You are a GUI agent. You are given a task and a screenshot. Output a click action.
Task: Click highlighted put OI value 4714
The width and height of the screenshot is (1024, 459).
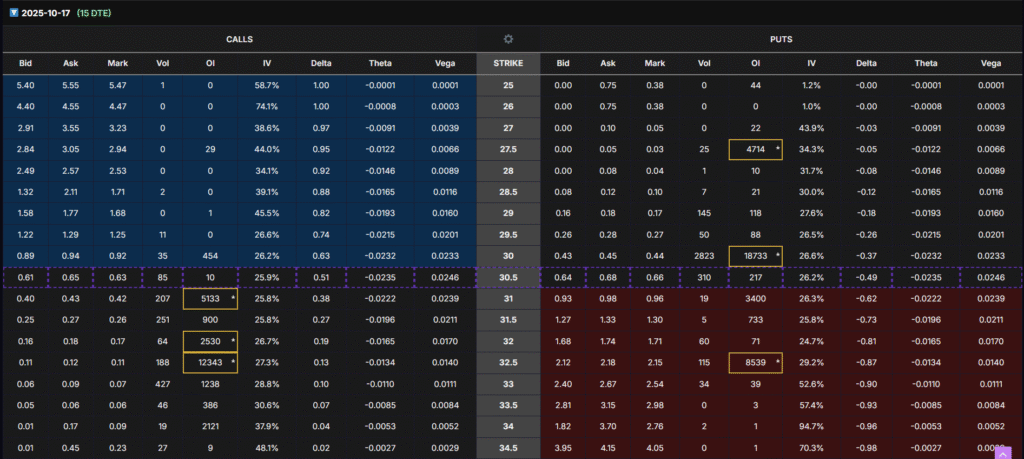(754, 149)
